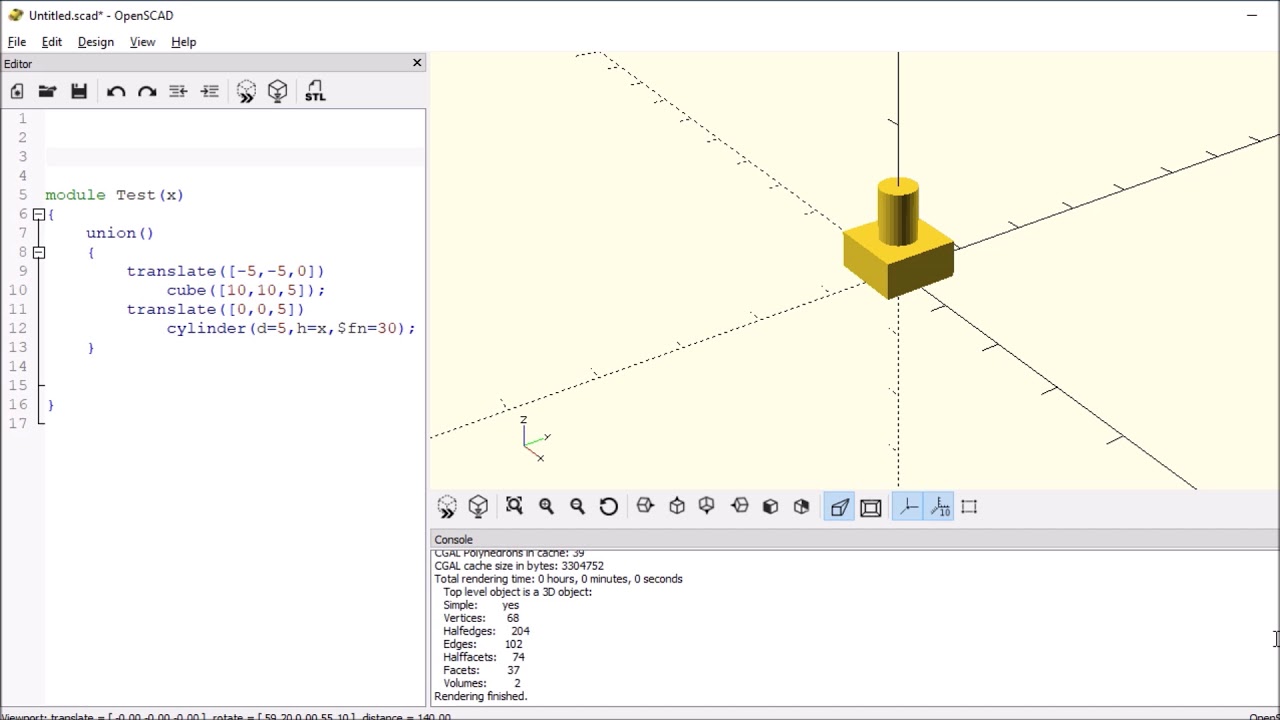Create a new file from editor toolbar

[x=17, y=92]
